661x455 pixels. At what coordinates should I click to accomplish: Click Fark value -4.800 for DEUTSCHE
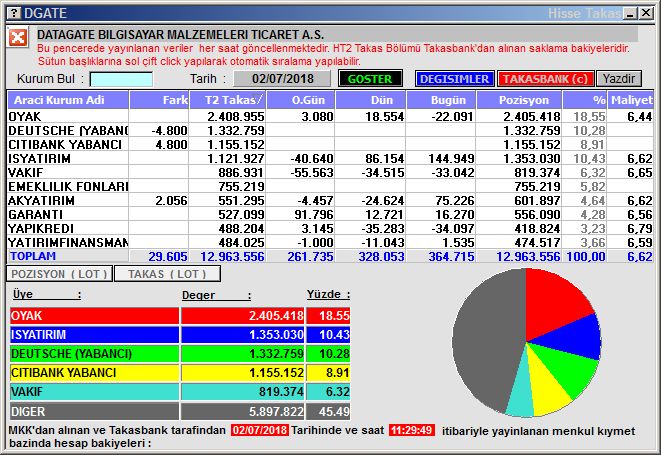[169, 131]
